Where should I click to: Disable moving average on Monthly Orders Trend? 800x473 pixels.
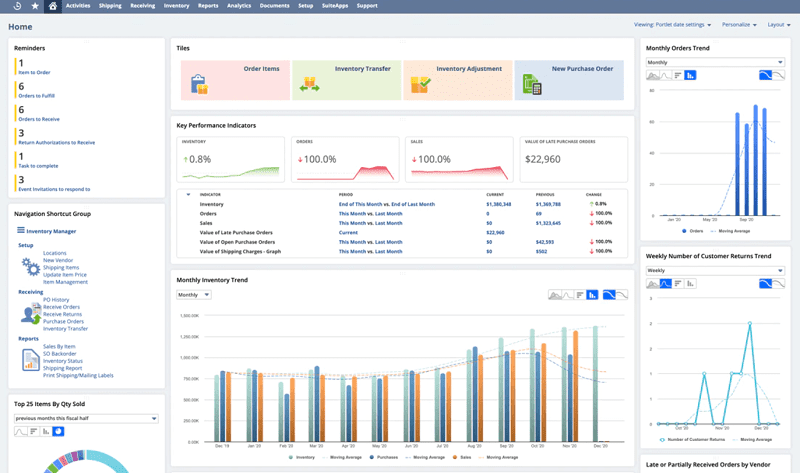pyautogui.click(x=778, y=76)
